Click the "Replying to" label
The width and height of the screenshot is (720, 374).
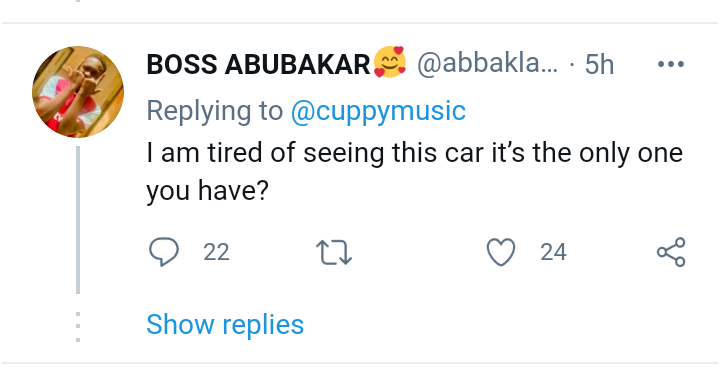pos(214,111)
